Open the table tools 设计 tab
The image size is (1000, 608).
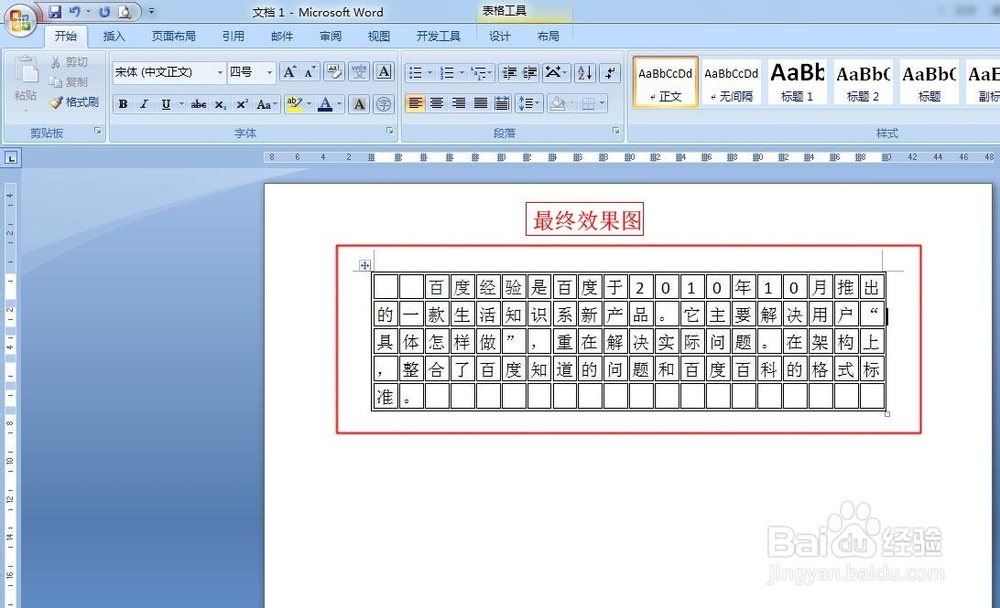500,36
